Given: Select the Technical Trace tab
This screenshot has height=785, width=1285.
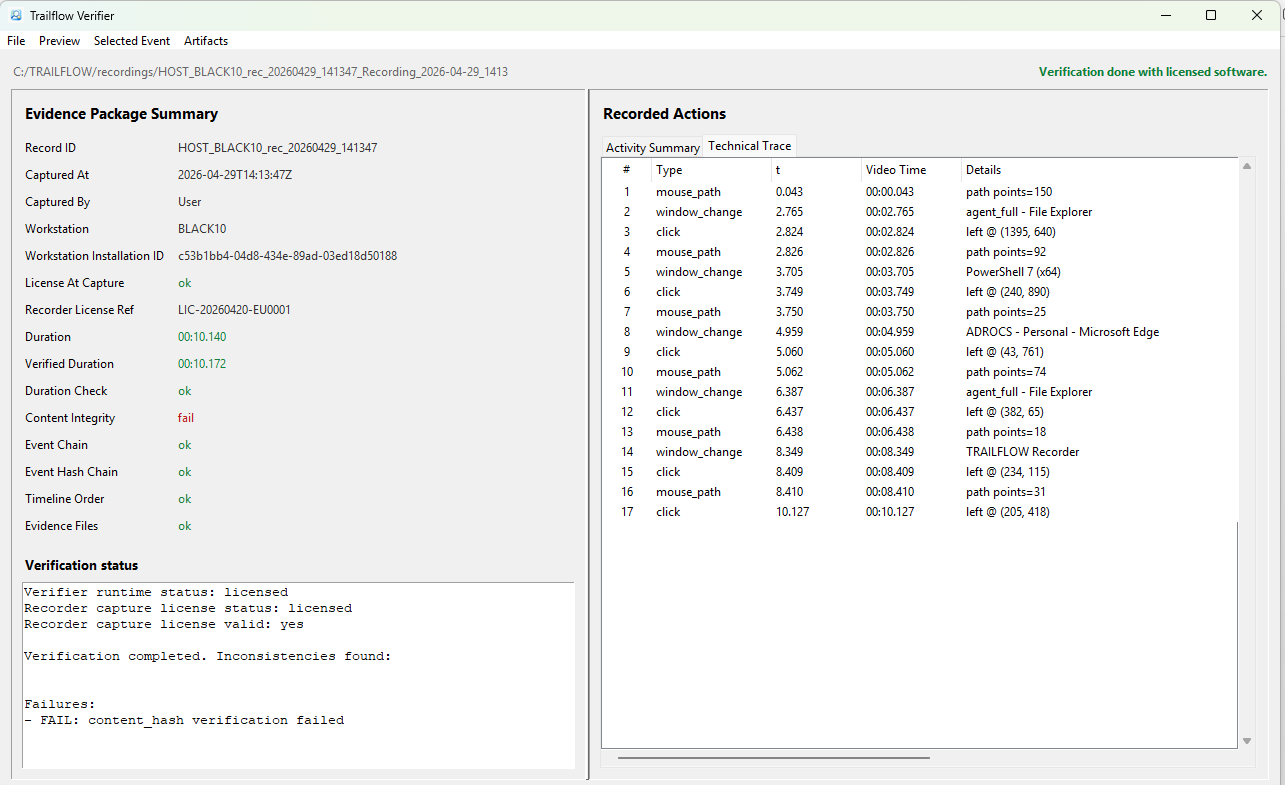Looking at the screenshot, I should pos(750,146).
